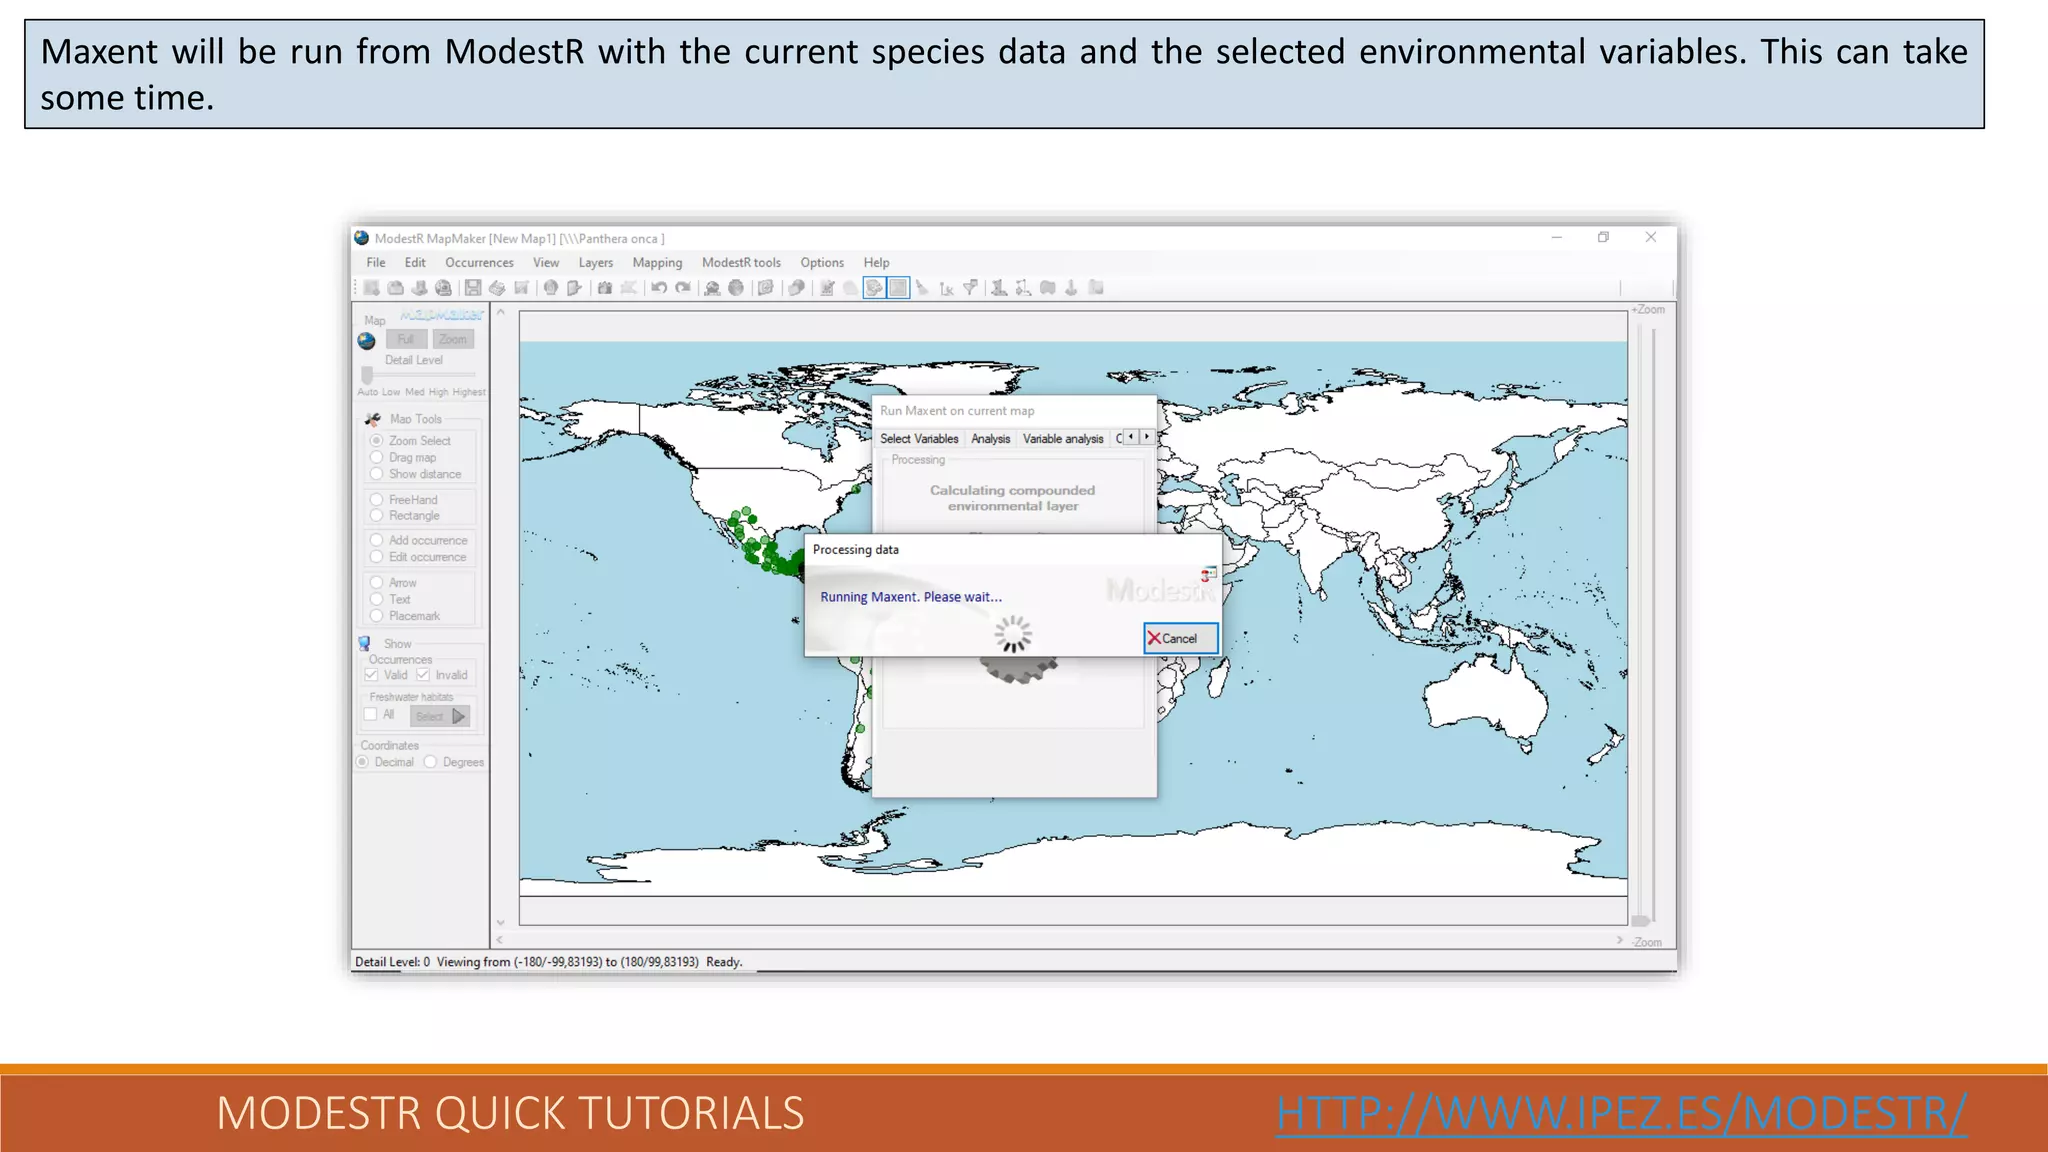The image size is (2048, 1152).
Task: Enable the All freshwater habitats checkbox
Action: [x=371, y=714]
